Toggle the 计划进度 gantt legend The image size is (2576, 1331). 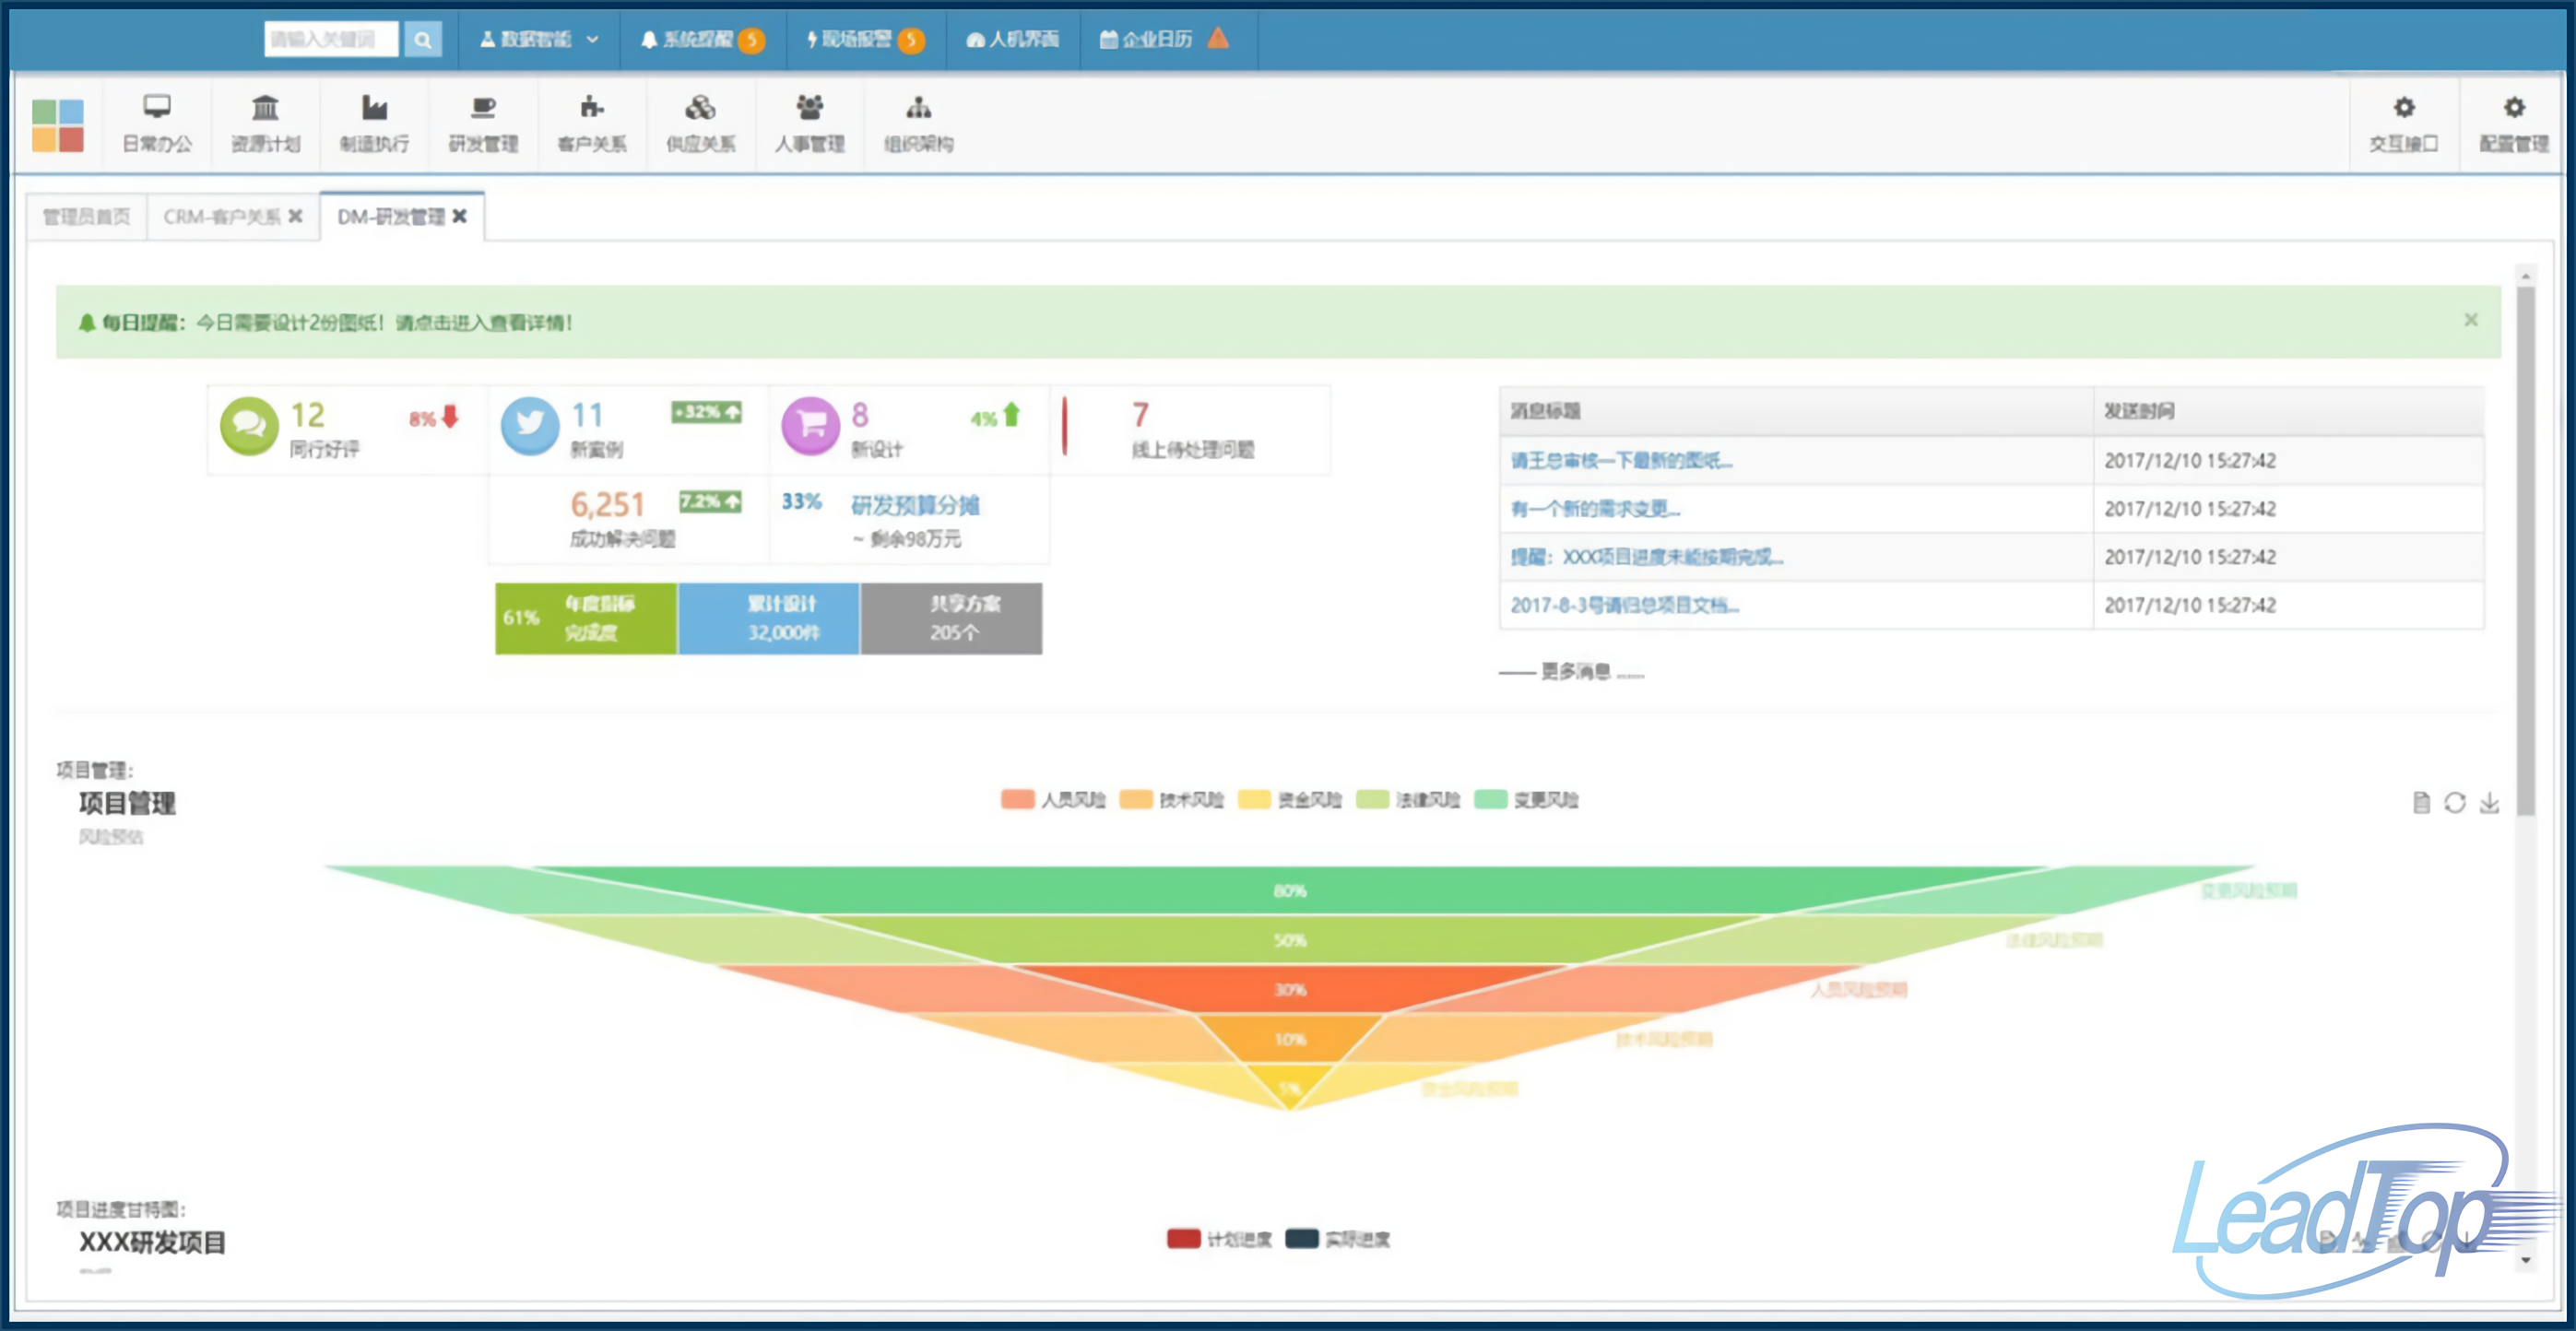[1219, 1240]
